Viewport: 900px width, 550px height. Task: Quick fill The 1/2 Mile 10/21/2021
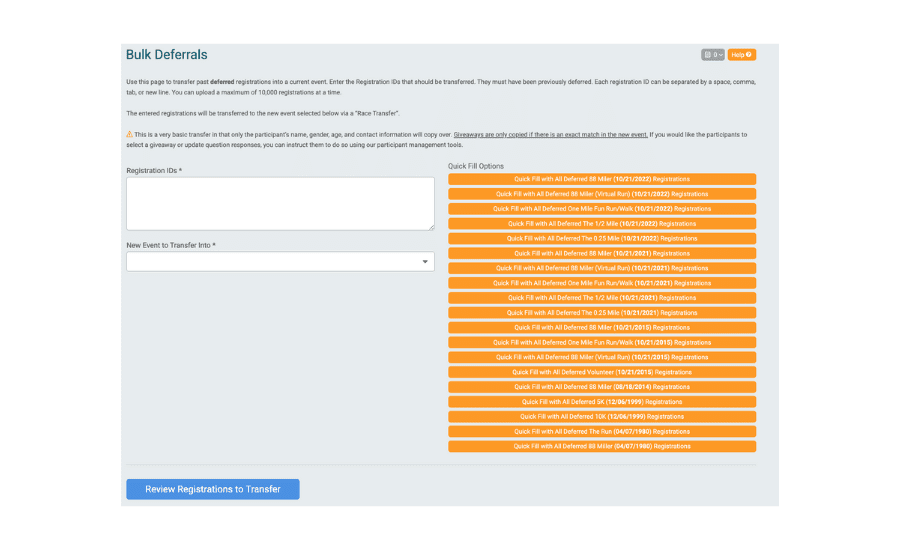(602, 298)
